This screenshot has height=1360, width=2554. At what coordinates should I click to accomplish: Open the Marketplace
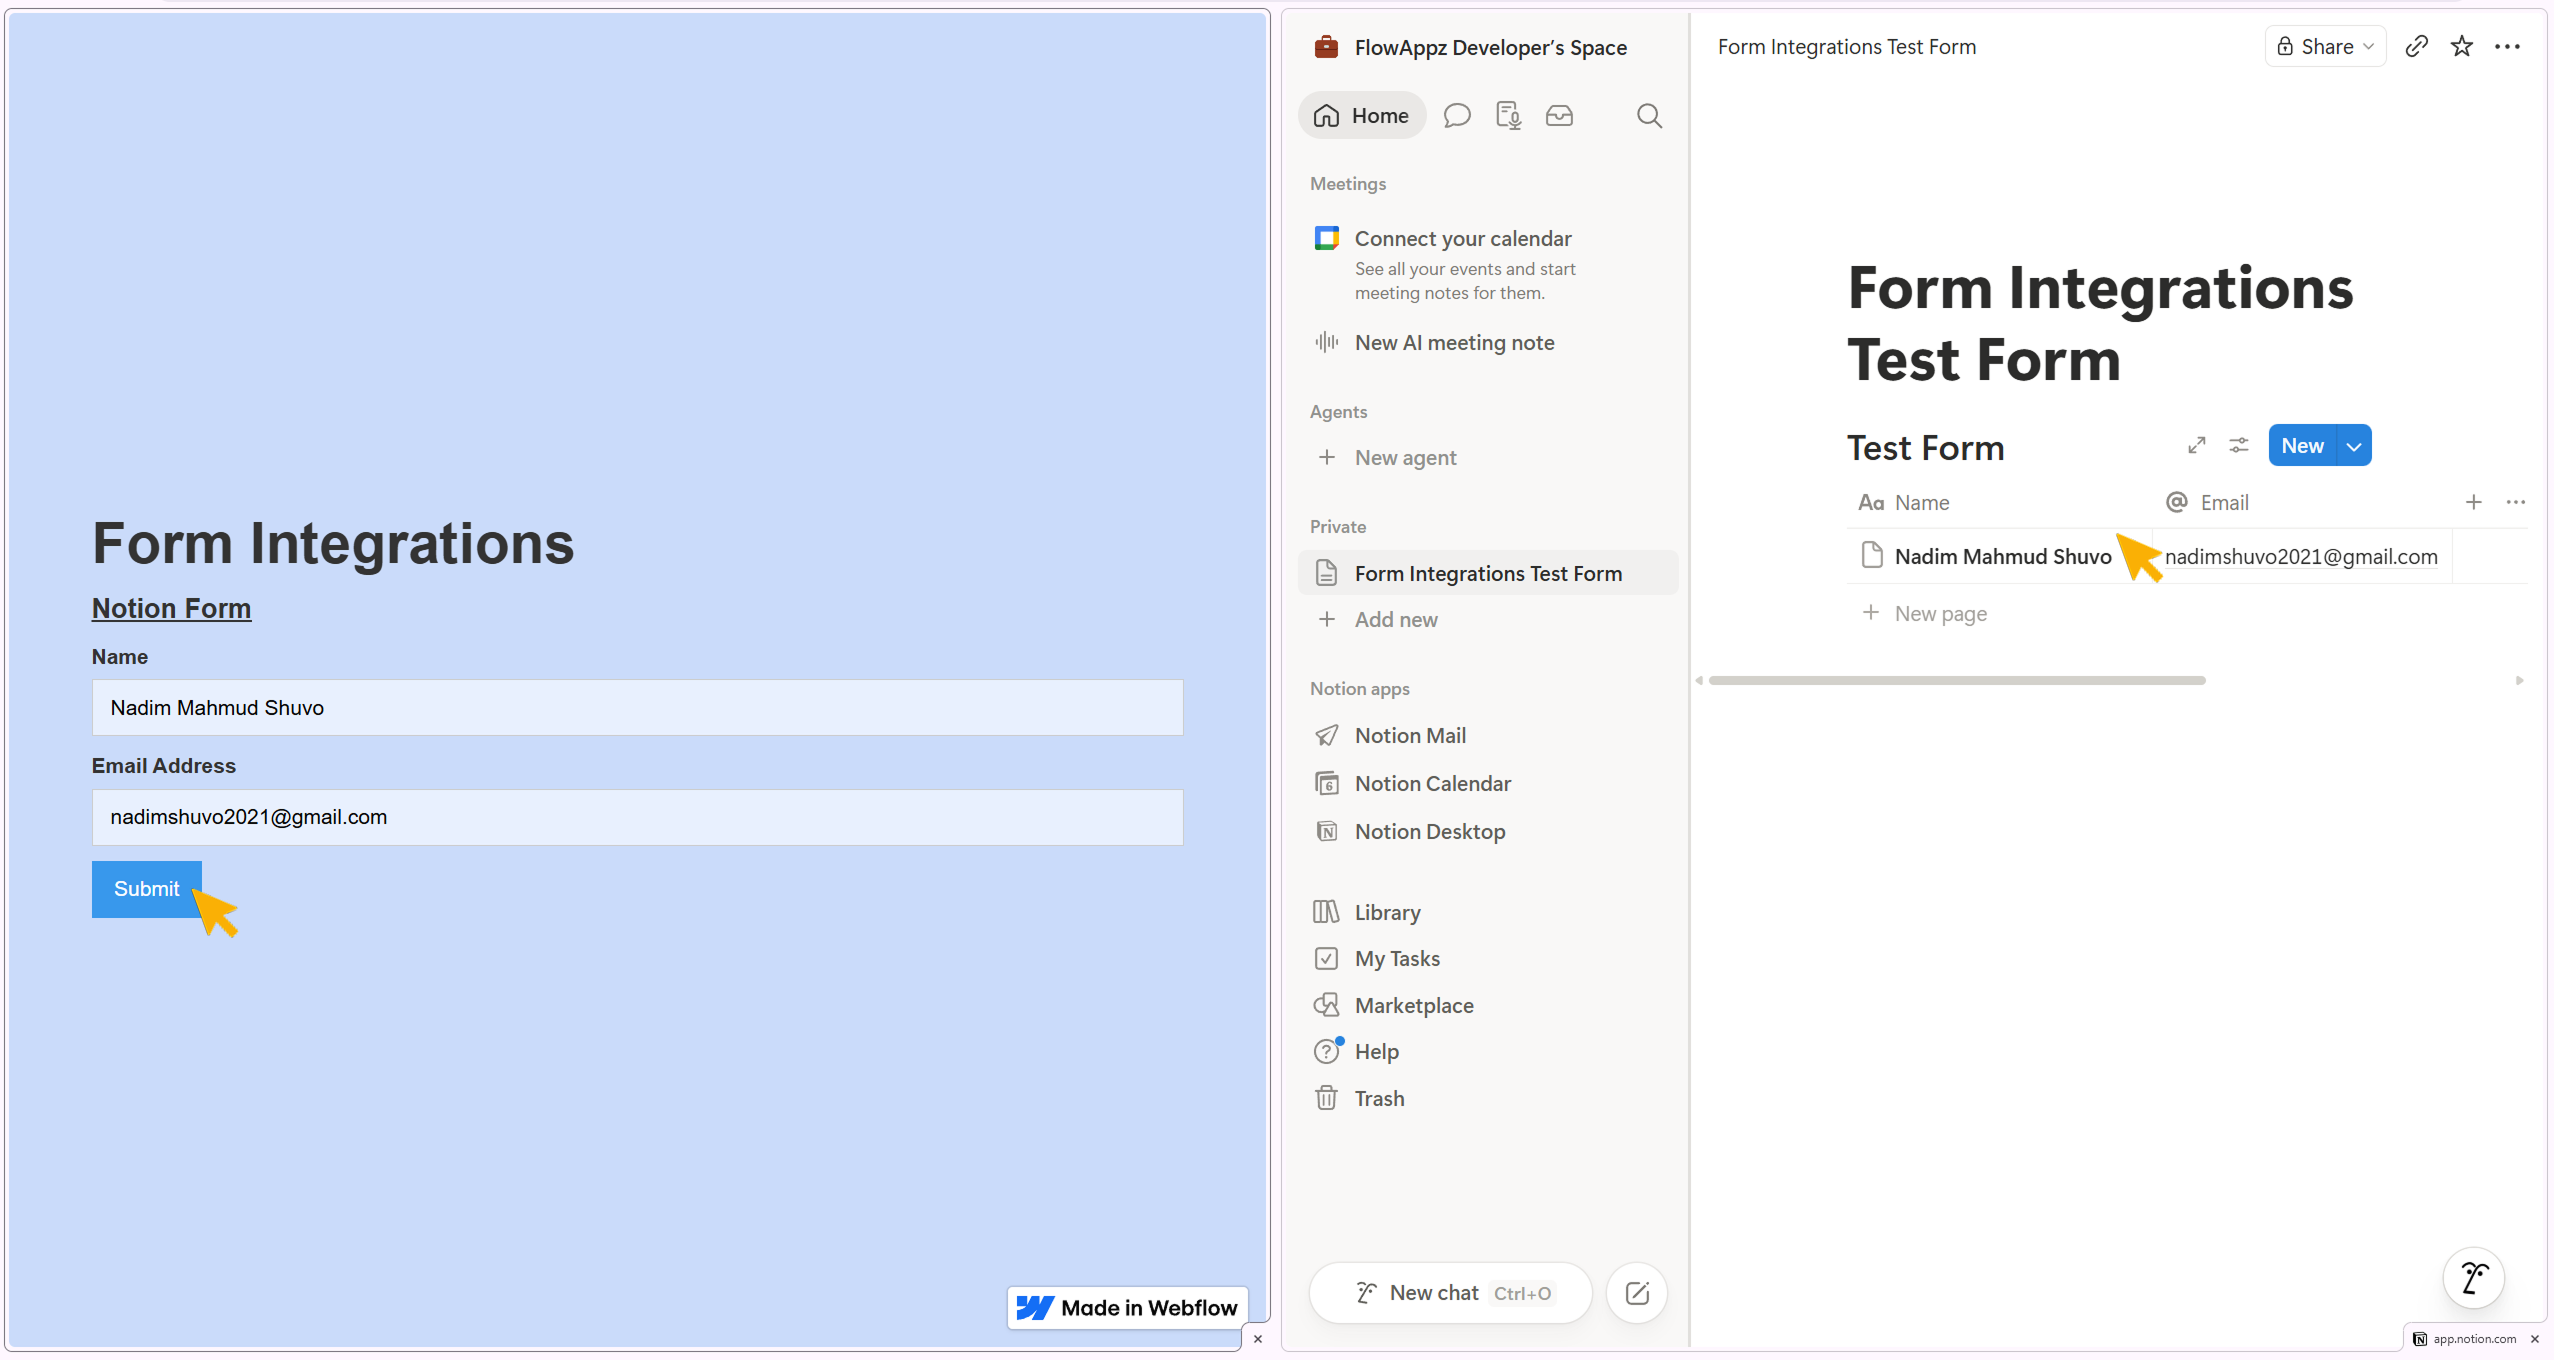click(1414, 1006)
